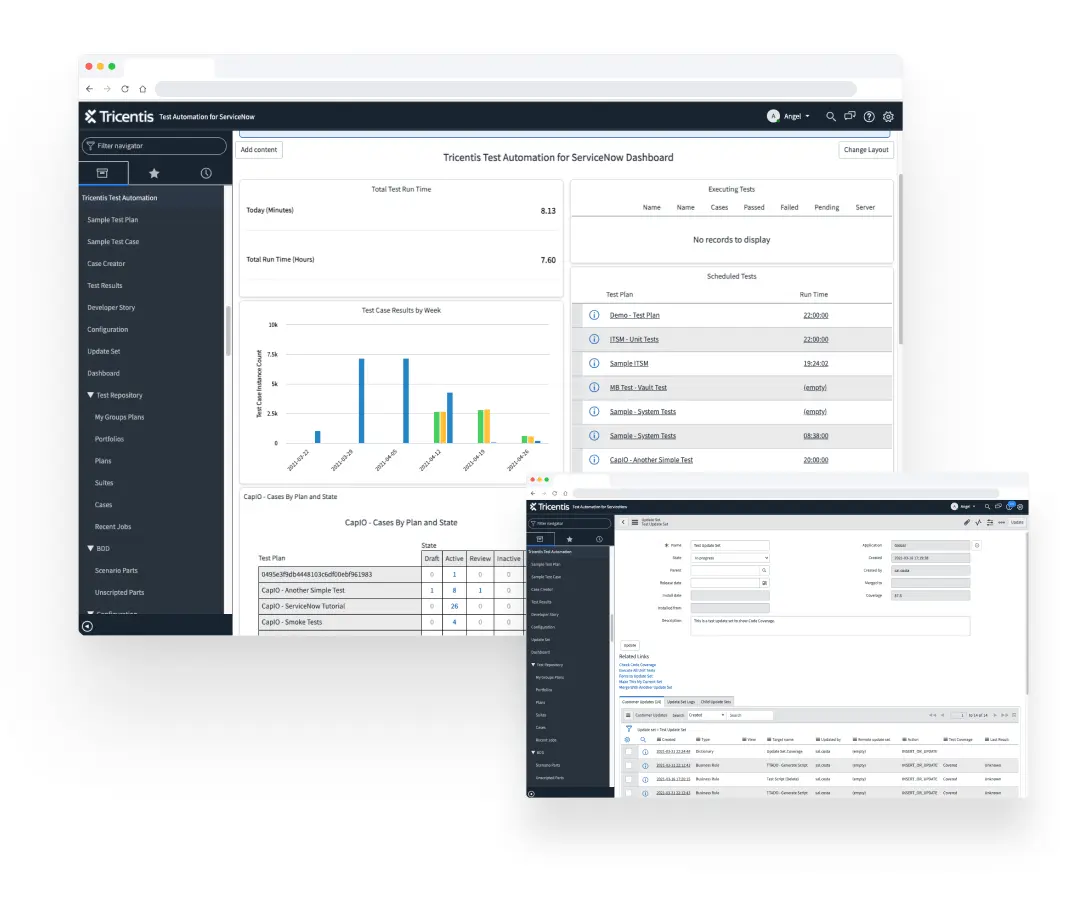
Task: Open My Groups Plans under Test Repository
Action: click(119, 417)
